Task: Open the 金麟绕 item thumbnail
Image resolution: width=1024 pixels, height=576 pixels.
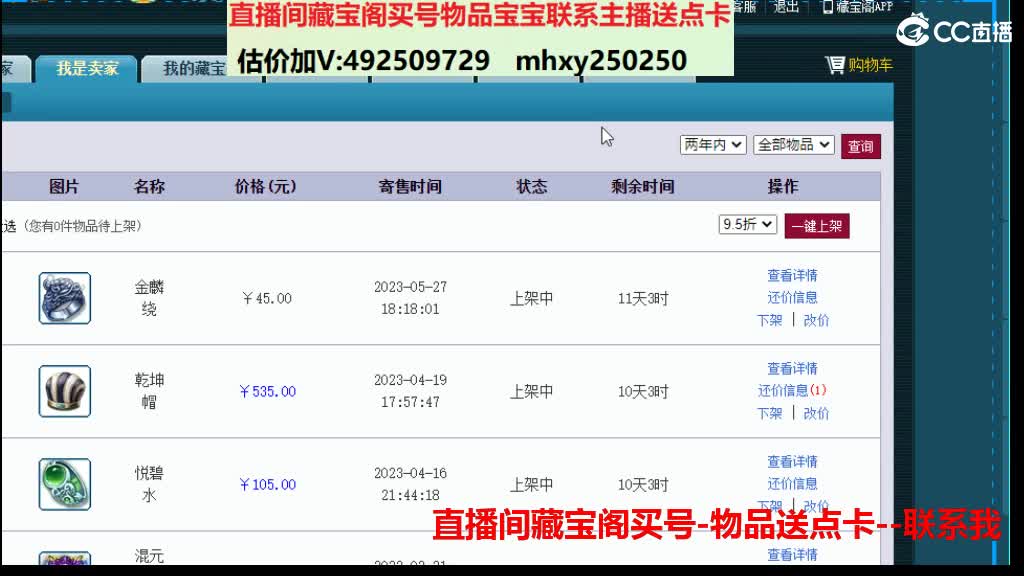Action: coord(63,298)
